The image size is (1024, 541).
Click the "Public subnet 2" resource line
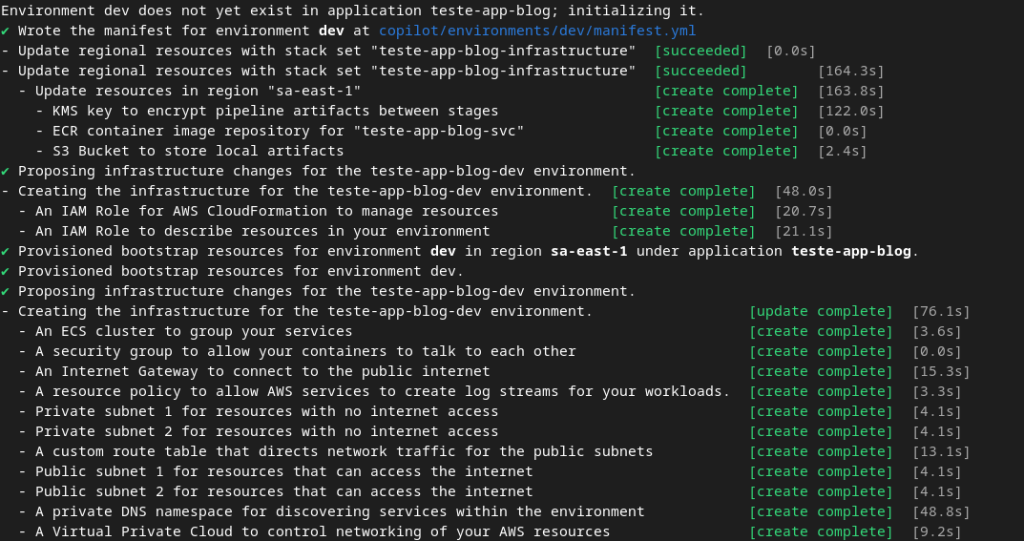[x=283, y=491]
